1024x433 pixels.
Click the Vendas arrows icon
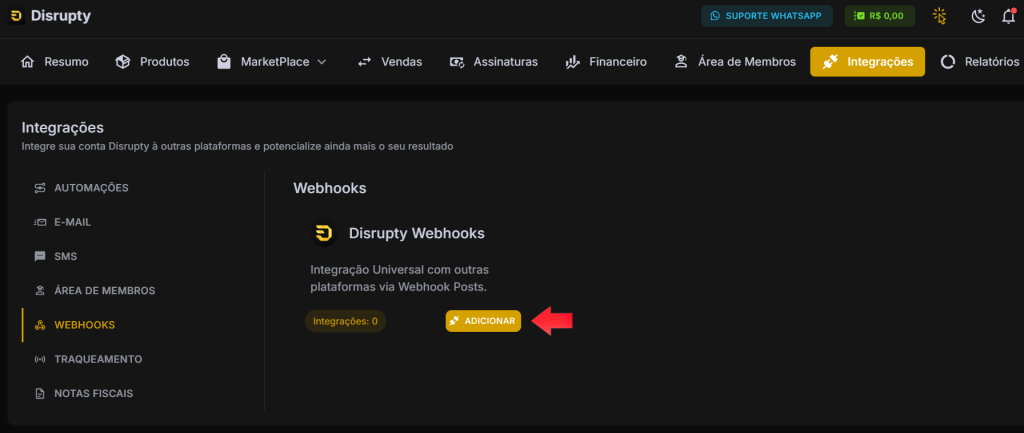click(x=364, y=62)
